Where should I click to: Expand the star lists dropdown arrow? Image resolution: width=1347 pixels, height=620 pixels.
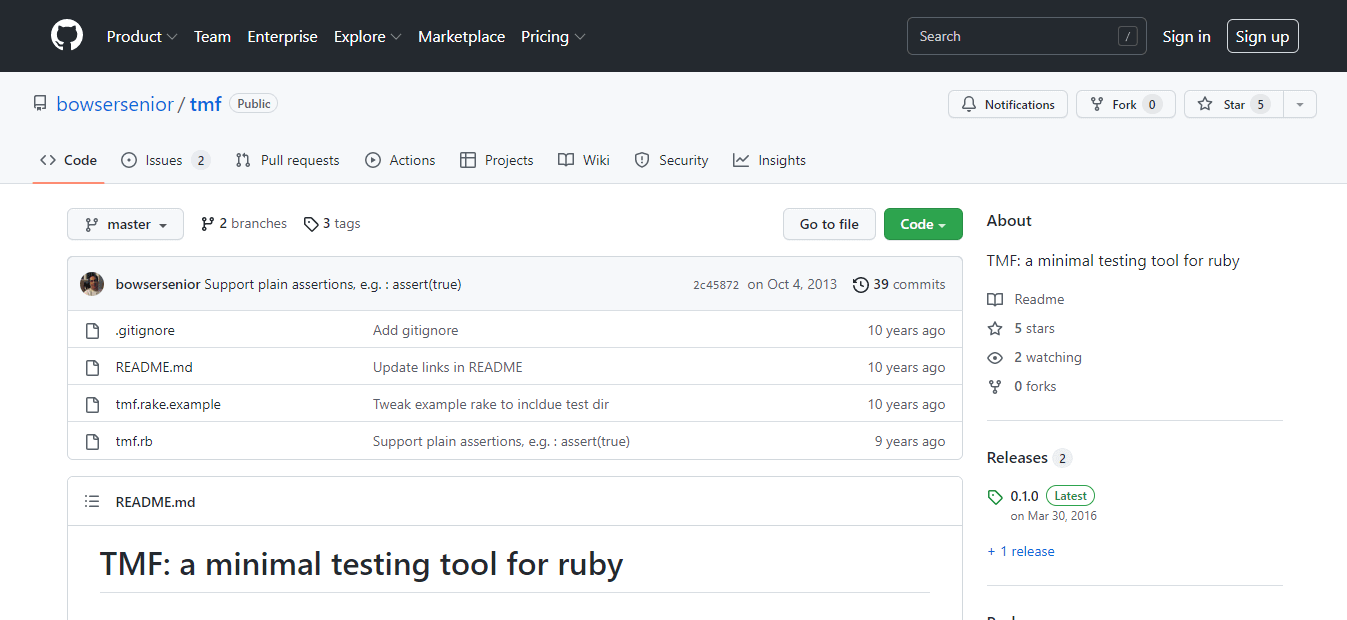[x=1299, y=104]
